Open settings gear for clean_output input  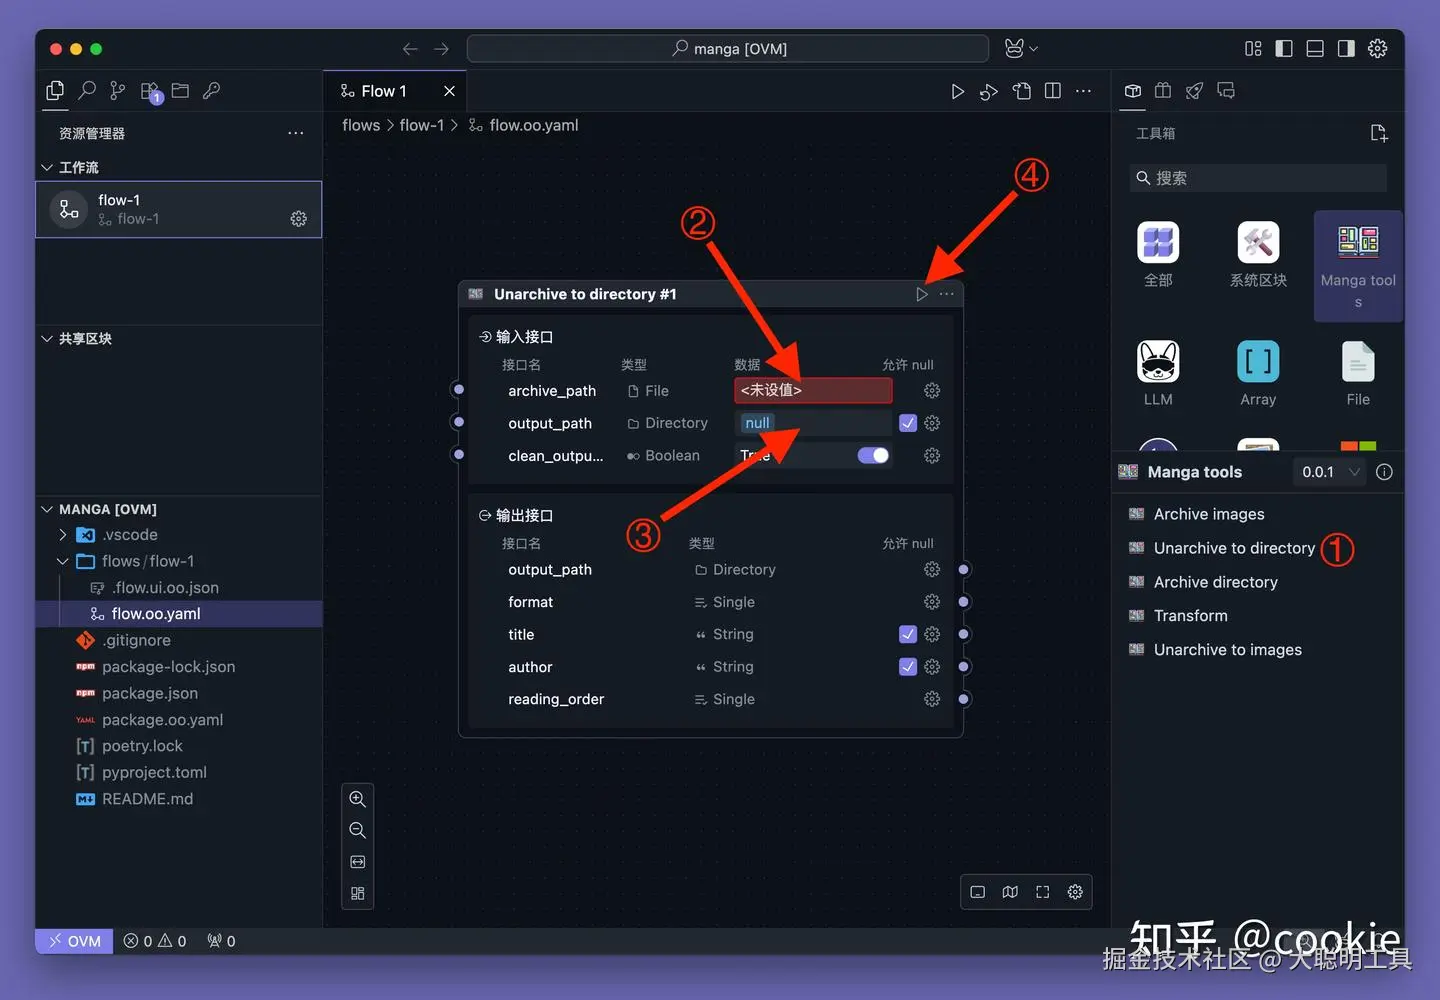[x=932, y=455]
